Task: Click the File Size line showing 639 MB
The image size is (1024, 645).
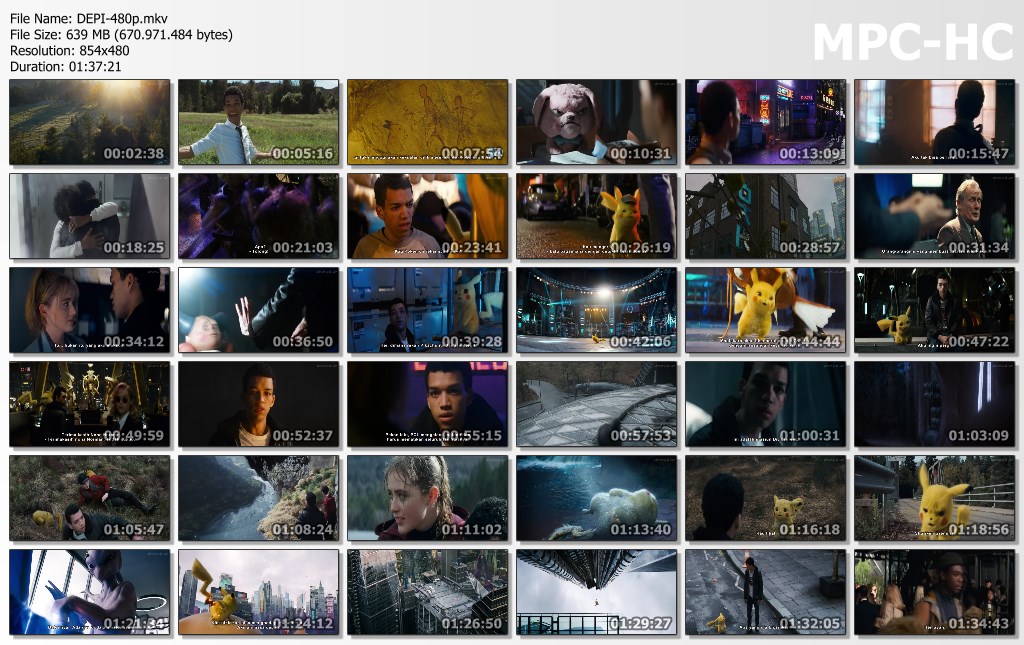Action: click(121, 35)
